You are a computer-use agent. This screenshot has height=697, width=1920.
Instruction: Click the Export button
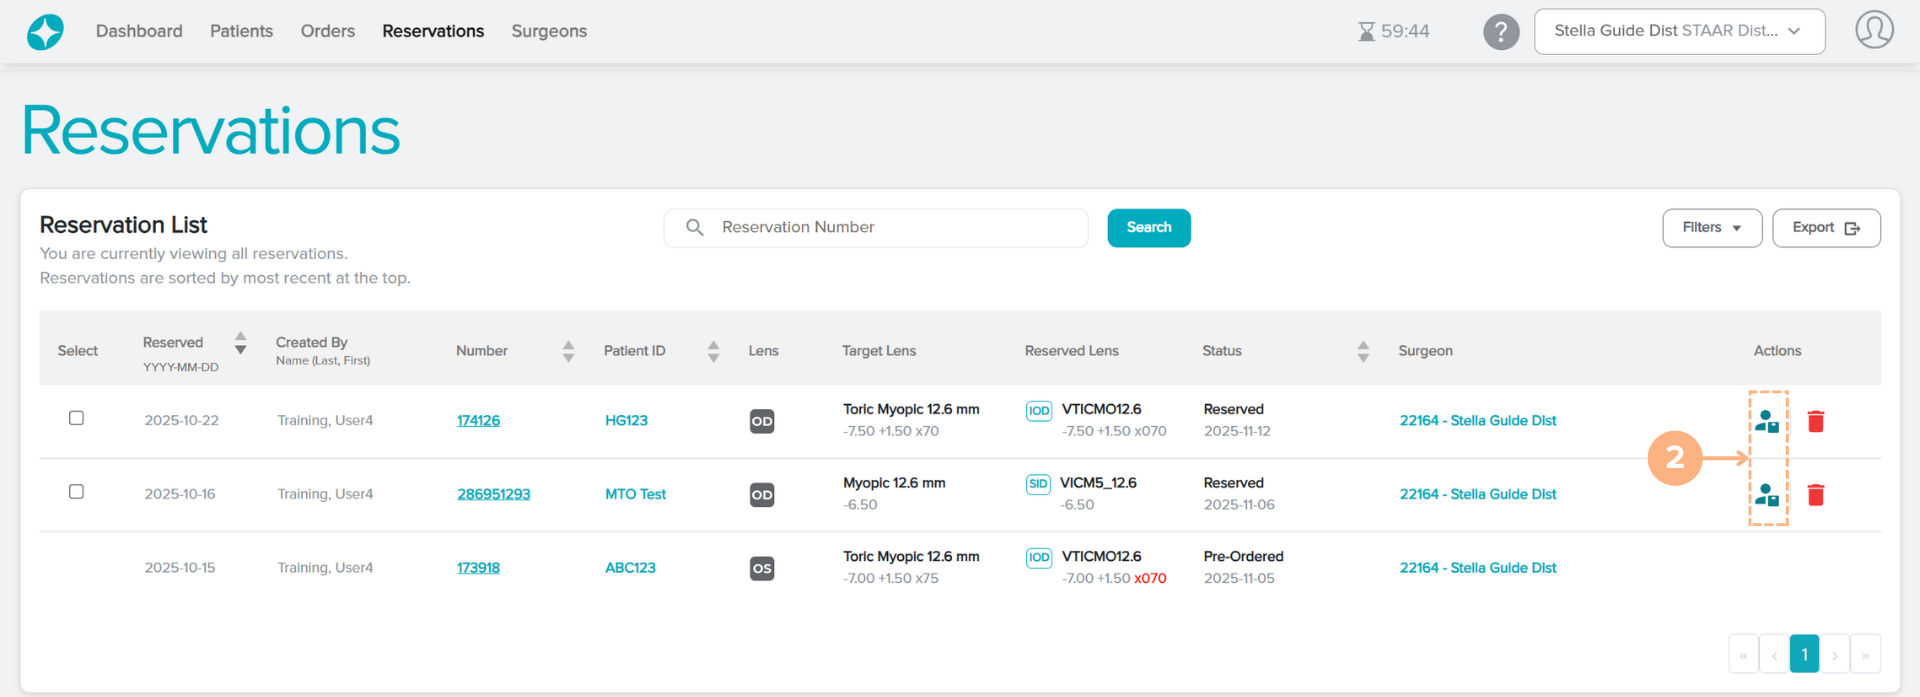click(x=1825, y=228)
